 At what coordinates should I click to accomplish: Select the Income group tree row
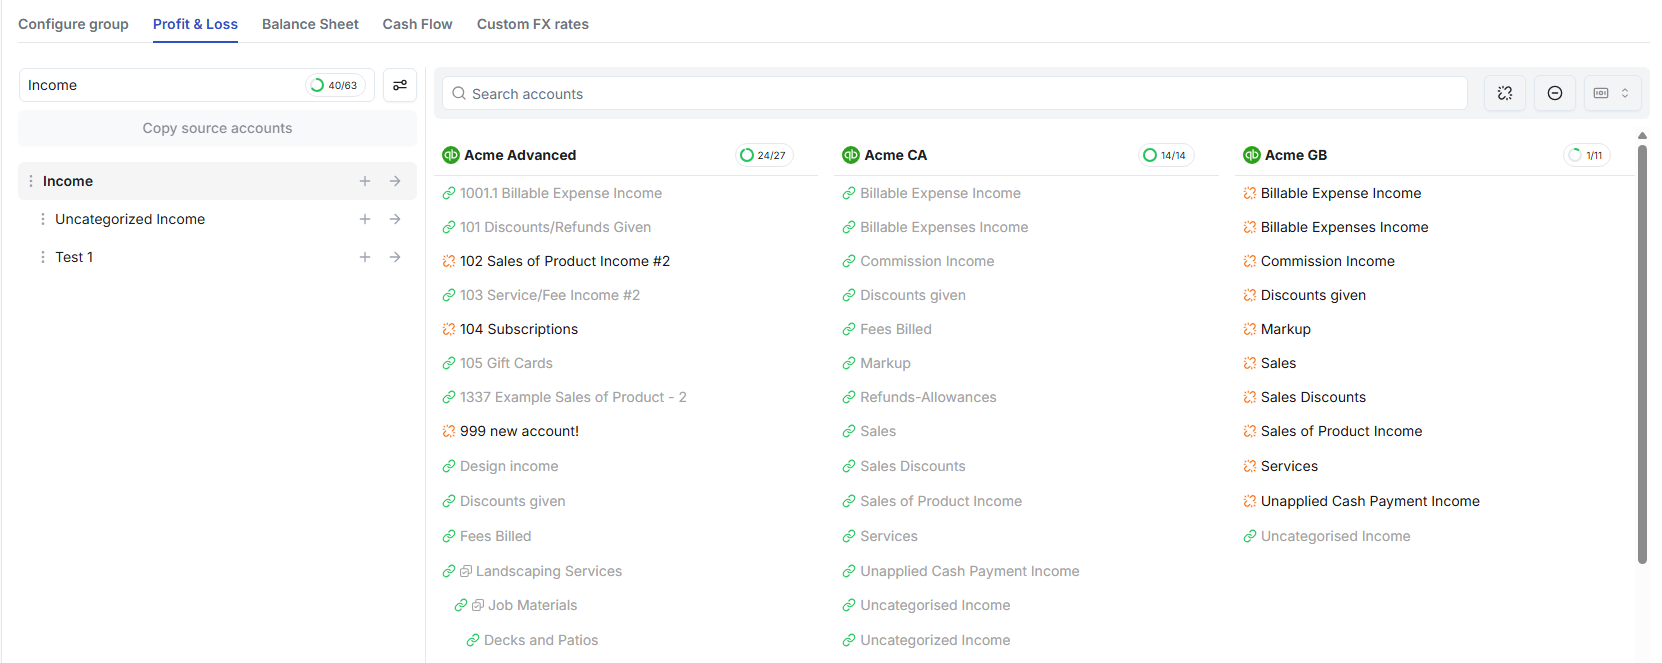coord(217,181)
